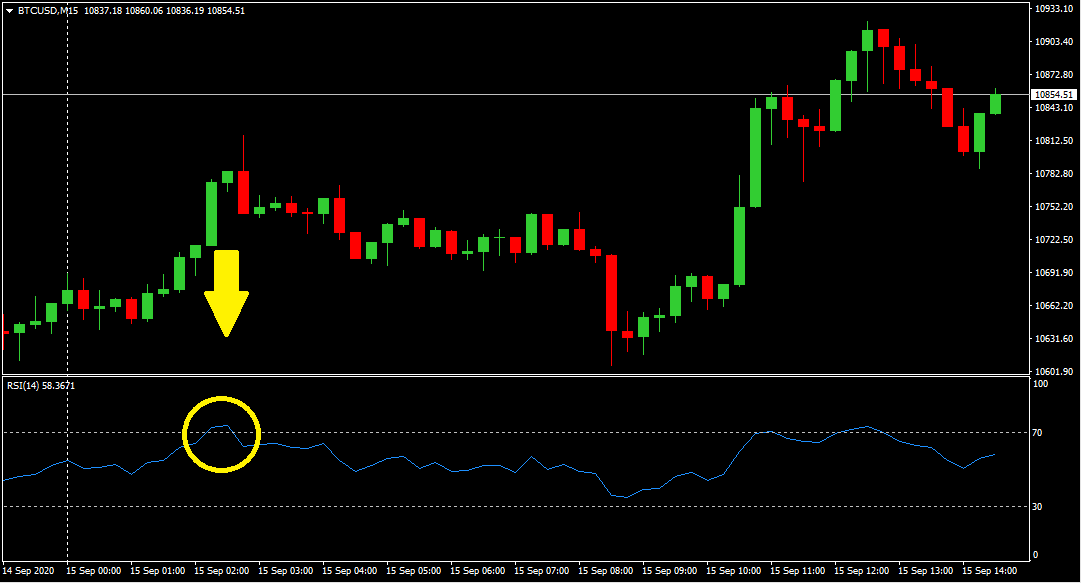Click the 15 Sep 11:00 time label
1082x583 pixels.
click(x=798, y=571)
